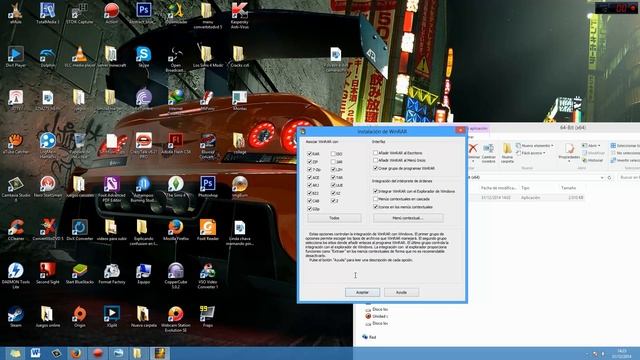Screen dimensions: 640x360
Task: Open Webcam Station Evolution shortcut
Action: [176, 319]
